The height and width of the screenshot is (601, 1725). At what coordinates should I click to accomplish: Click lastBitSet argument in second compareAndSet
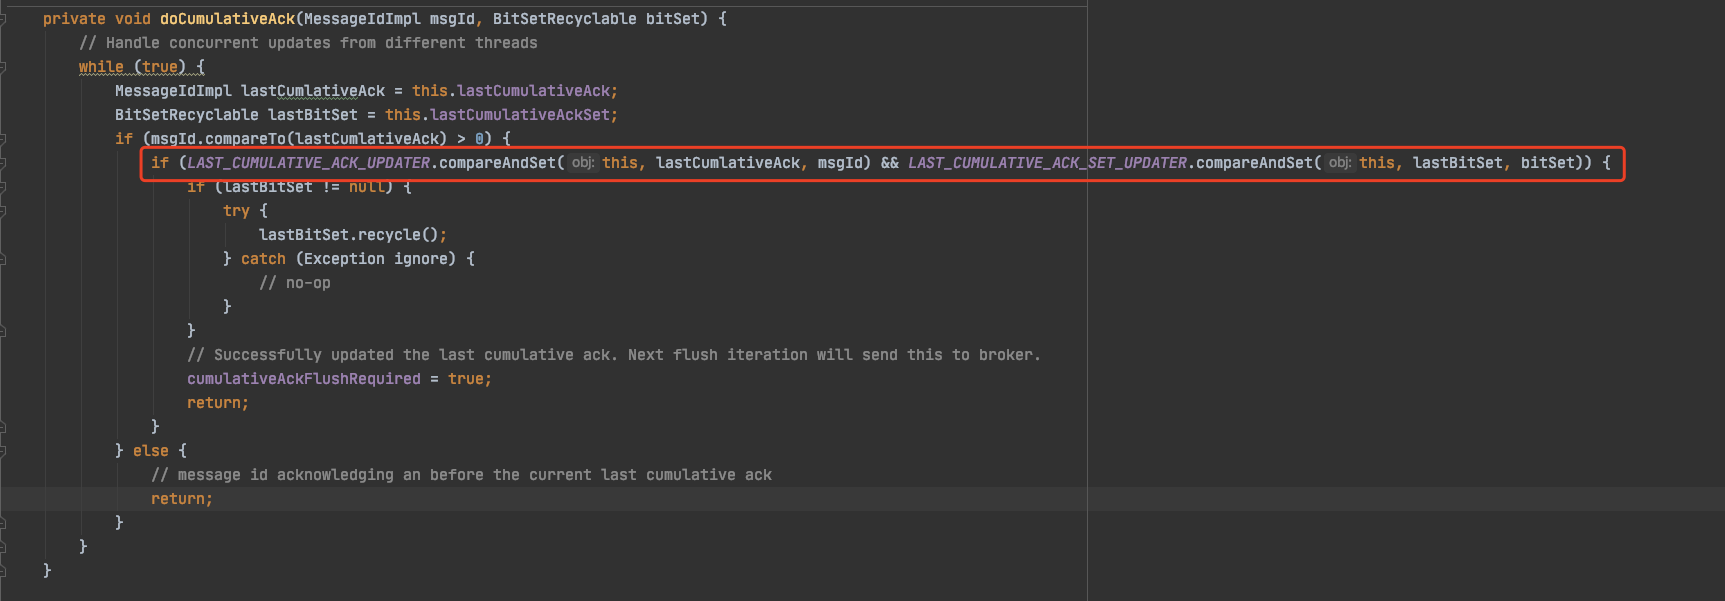[1458, 163]
